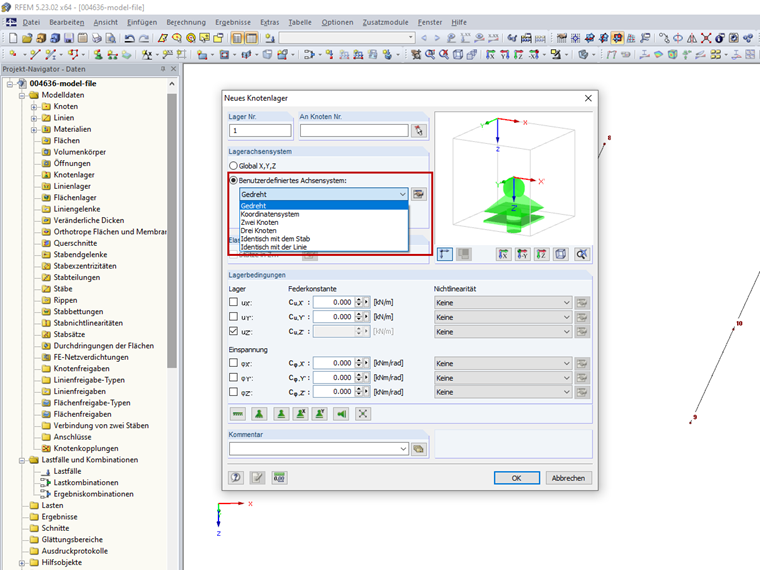This screenshot has height=570, width=760.
Task: Select Querschnitte in the navigator tree
Action: coord(75,243)
